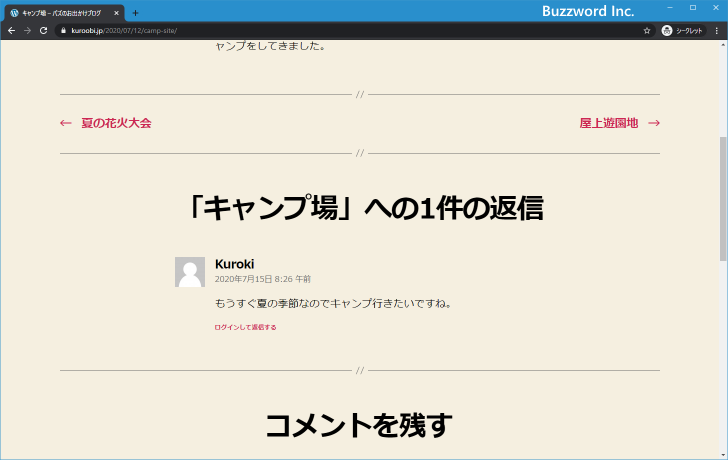Click ログインして返信する reply link
The height and width of the screenshot is (460, 728).
tap(245, 327)
